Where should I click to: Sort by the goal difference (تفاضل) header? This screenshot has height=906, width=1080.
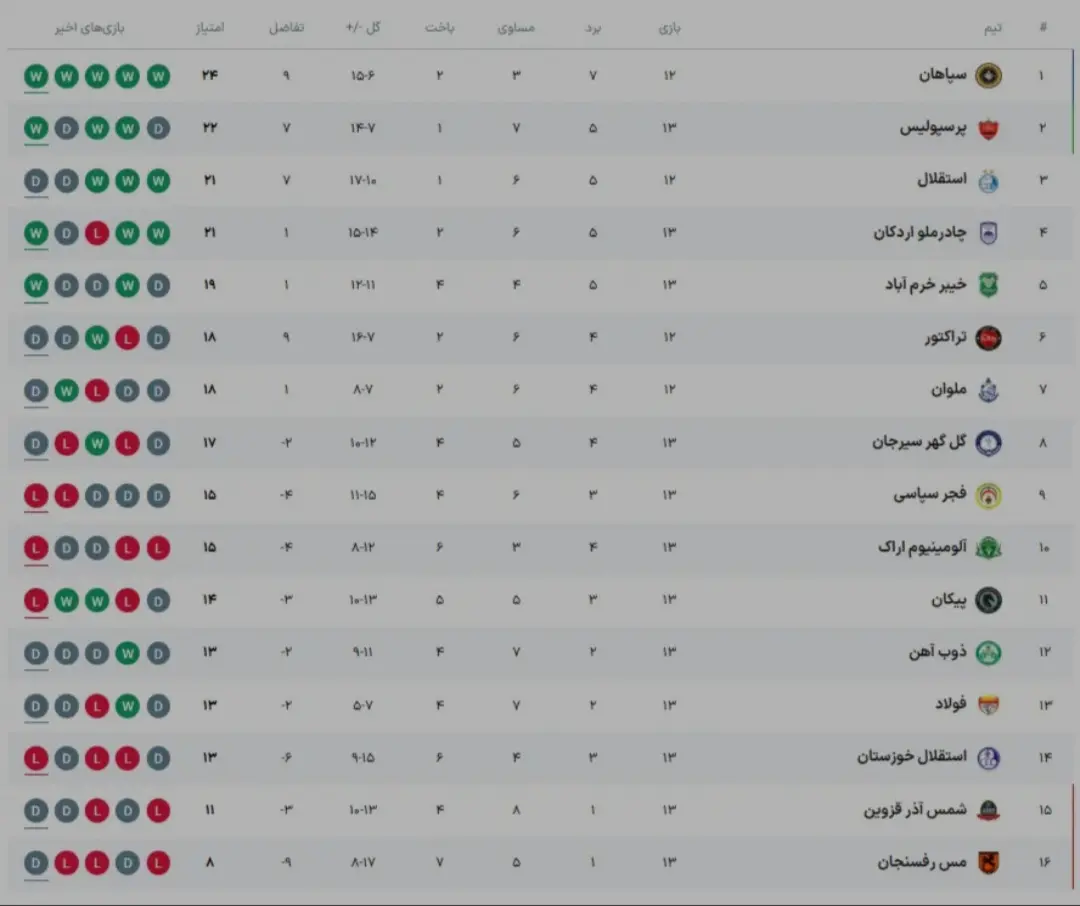[286, 27]
